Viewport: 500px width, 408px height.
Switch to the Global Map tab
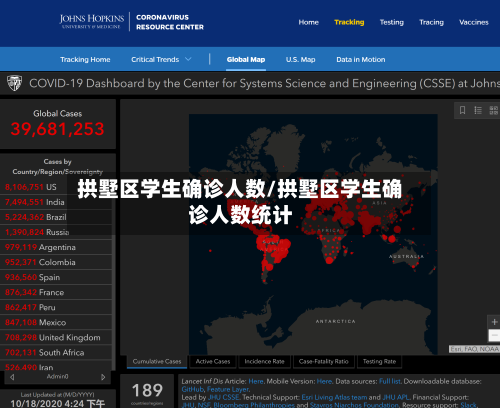[x=246, y=59]
